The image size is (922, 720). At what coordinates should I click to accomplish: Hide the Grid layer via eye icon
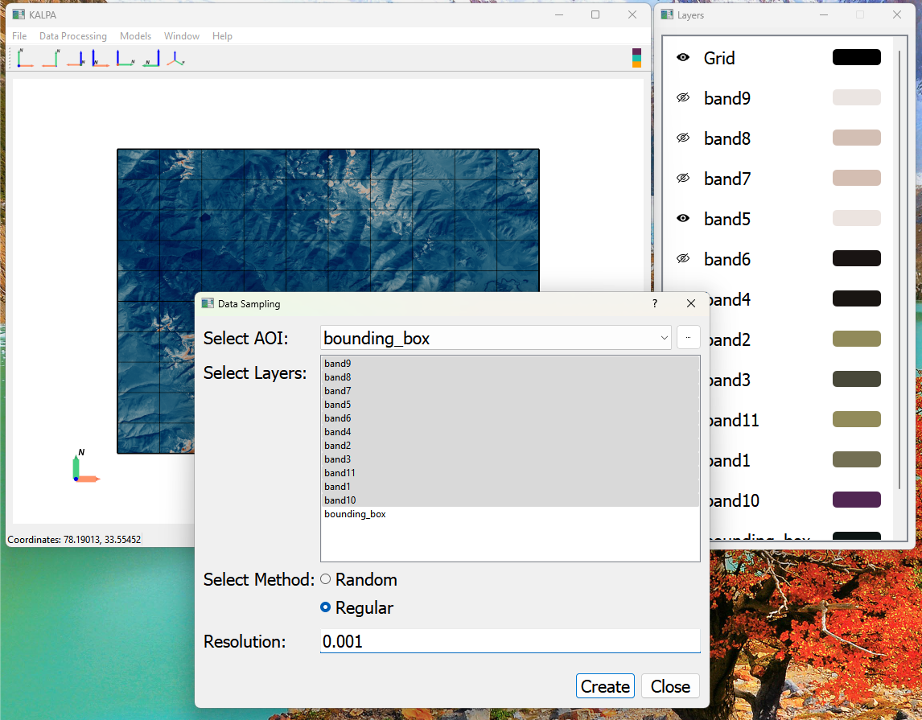pyautogui.click(x=683, y=58)
